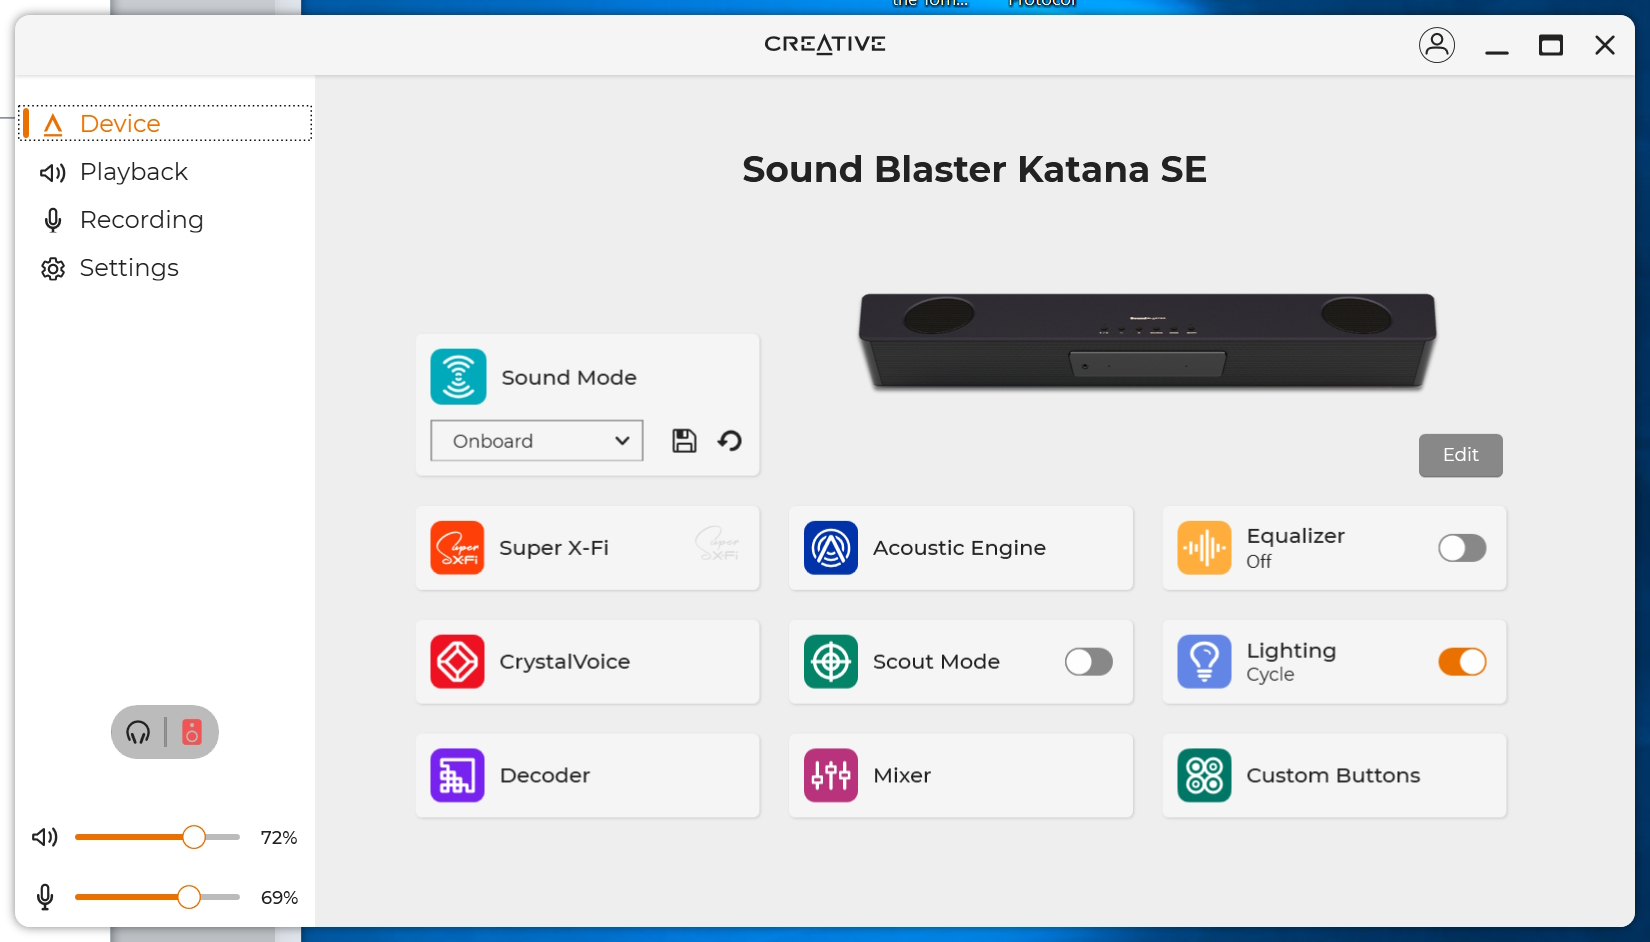Open the Acoustic Engine icon
The width and height of the screenshot is (1650, 942).
[x=831, y=548]
